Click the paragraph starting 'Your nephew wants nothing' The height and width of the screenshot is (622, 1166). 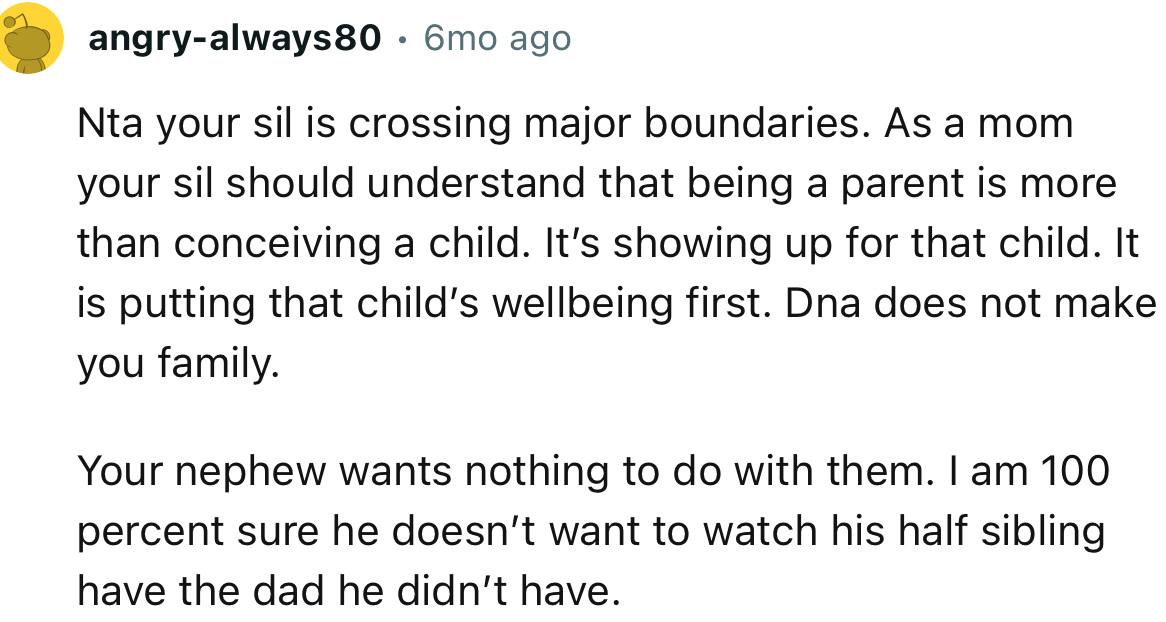593,531
